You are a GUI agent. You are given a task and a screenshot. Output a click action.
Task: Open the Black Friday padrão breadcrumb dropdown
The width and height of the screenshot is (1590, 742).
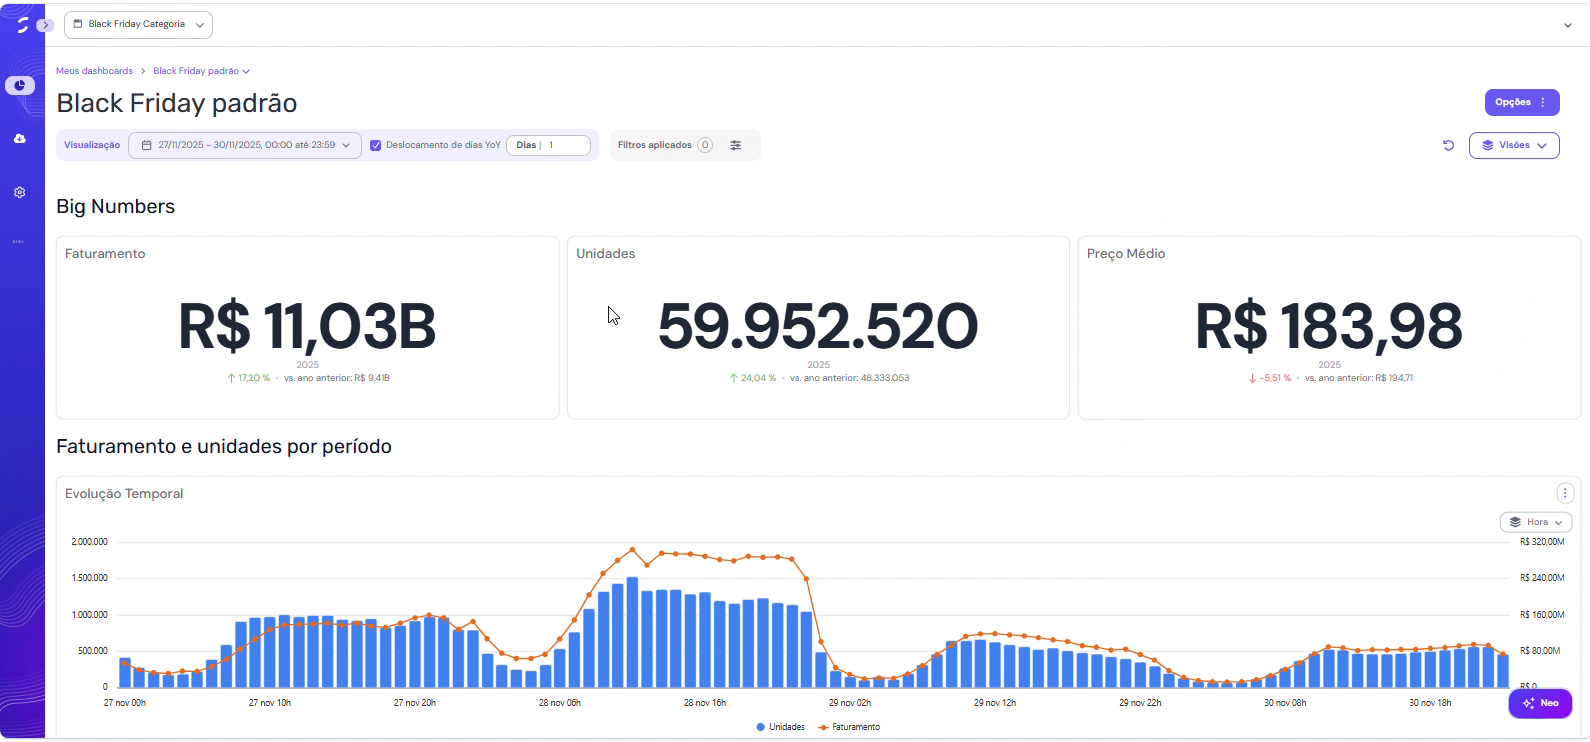tap(201, 71)
